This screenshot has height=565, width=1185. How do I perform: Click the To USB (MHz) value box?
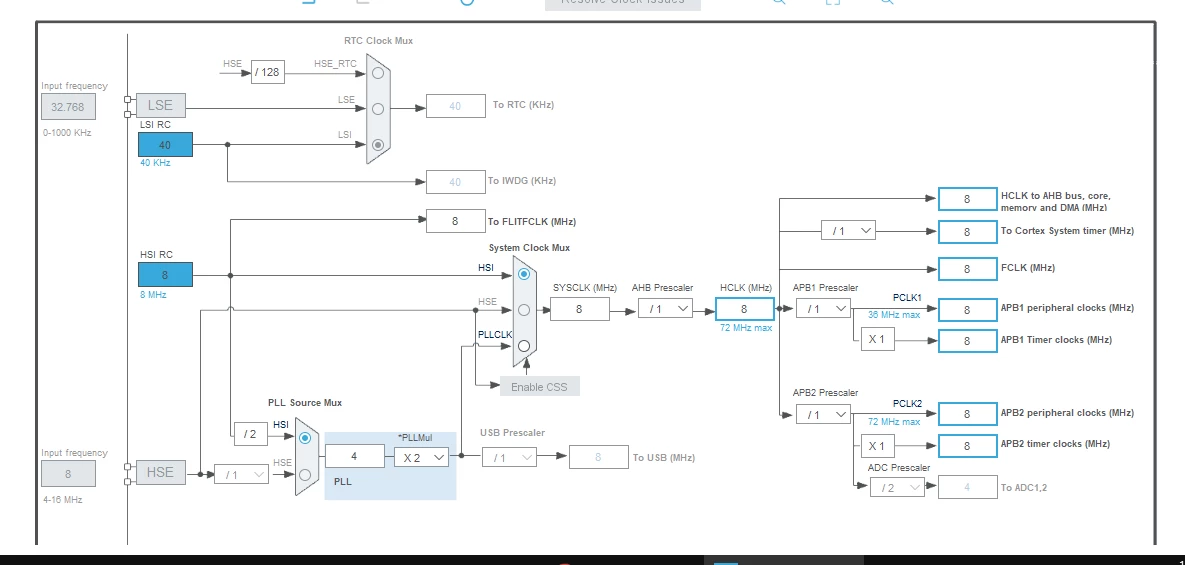point(599,457)
